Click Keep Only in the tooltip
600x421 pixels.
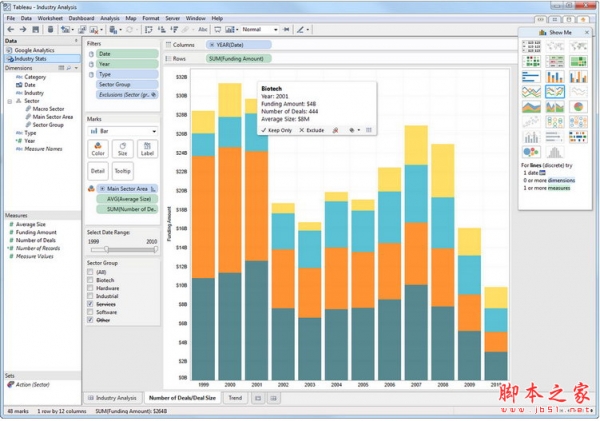(277, 131)
